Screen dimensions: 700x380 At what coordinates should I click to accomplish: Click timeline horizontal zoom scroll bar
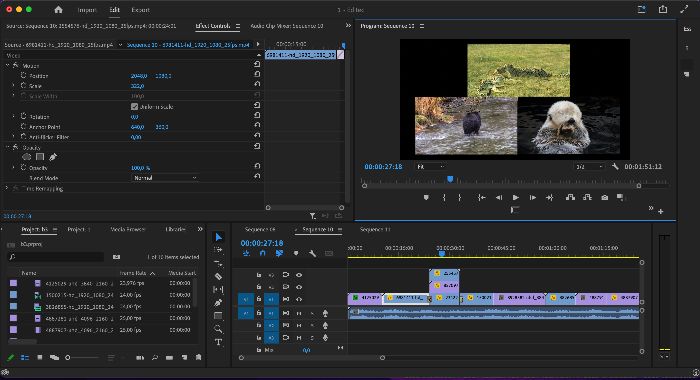[x=312, y=358]
